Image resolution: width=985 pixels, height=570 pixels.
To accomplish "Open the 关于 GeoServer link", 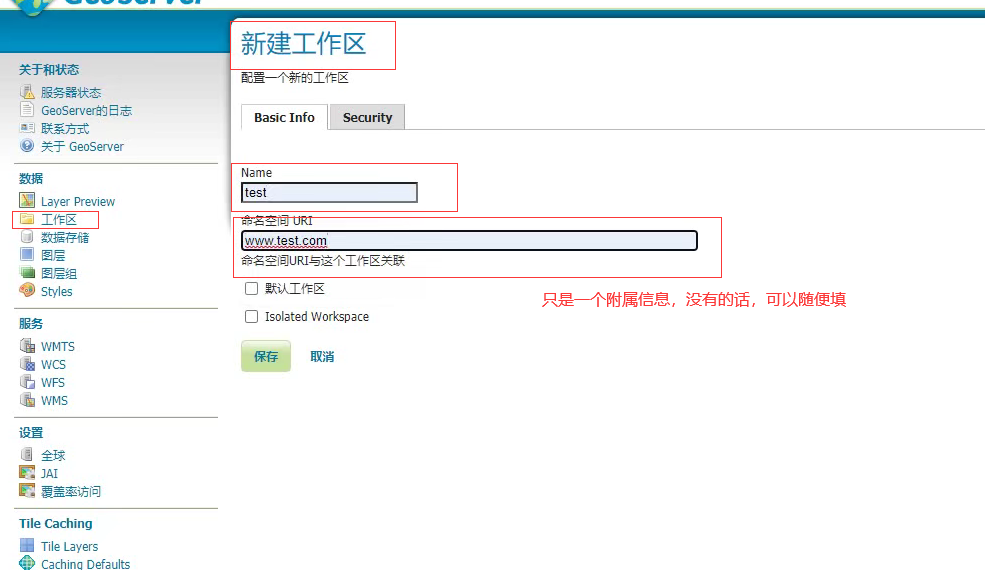I will (82, 146).
